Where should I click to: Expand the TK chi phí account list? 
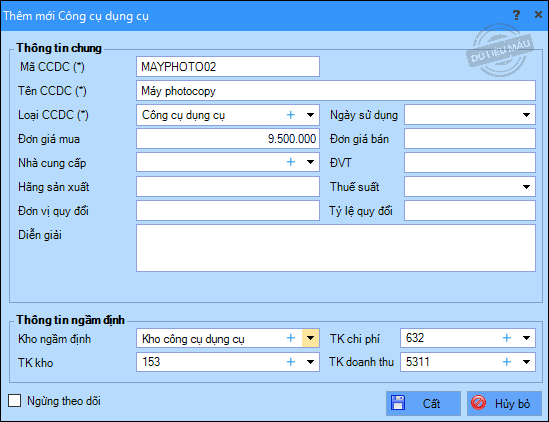point(526,338)
